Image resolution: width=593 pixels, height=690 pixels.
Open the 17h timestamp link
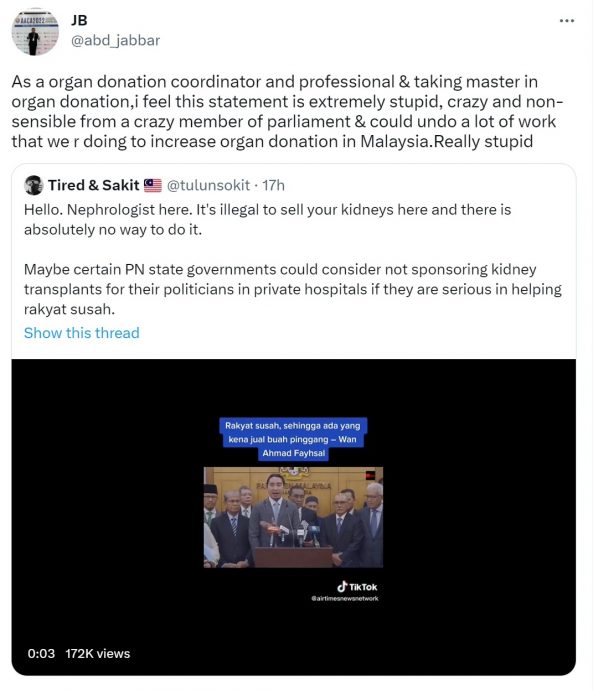[274, 185]
